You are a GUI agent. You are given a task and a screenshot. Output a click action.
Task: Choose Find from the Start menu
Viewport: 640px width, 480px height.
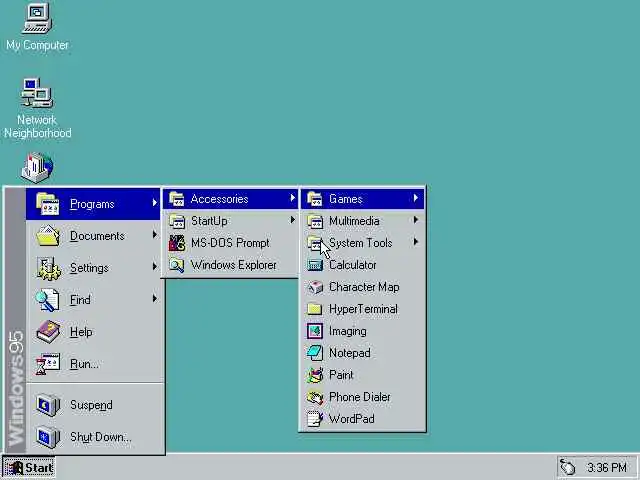point(93,300)
